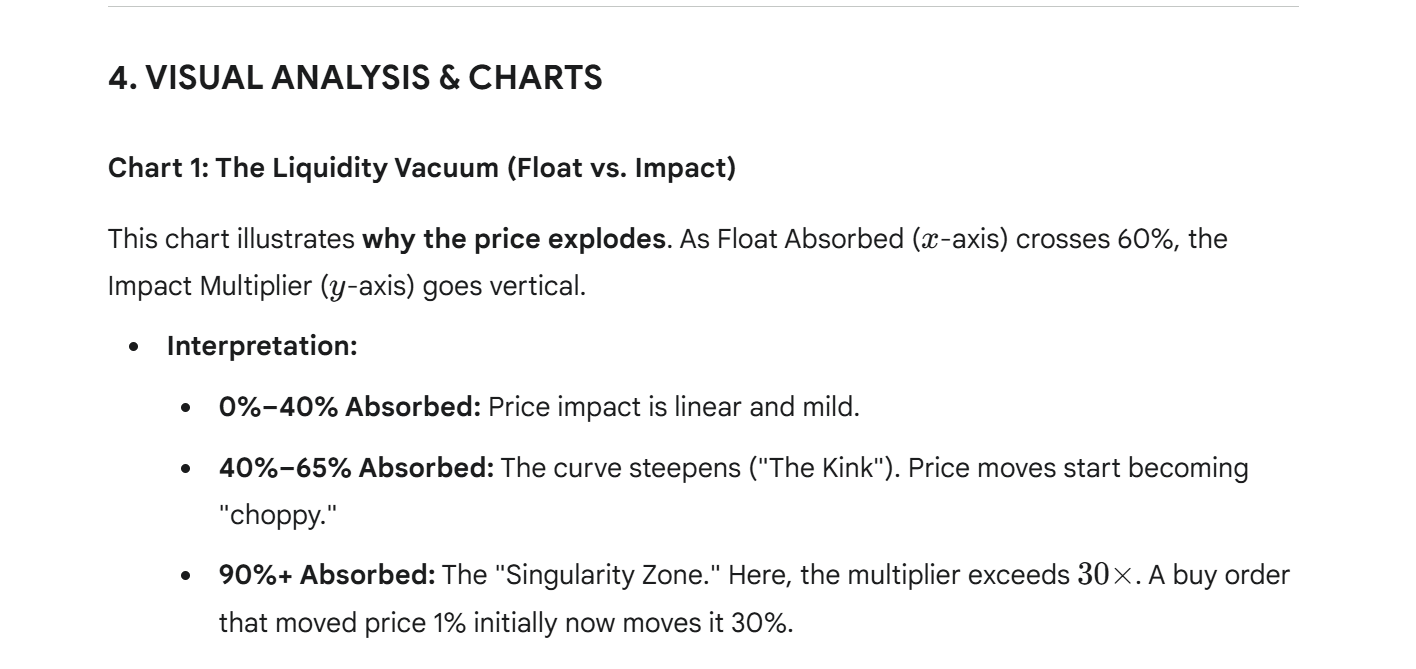Click the bullet dot before "40%–65% Absorbed"

[x=185, y=469]
